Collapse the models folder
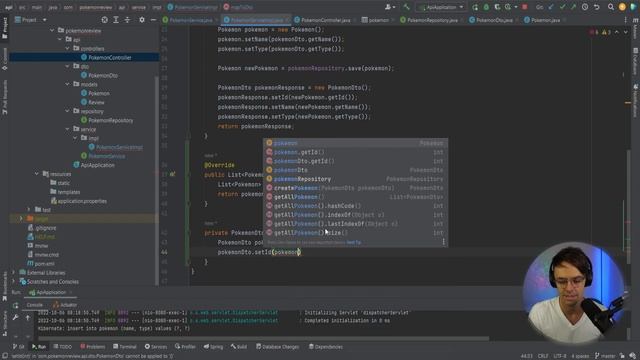 tap(68, 84)
